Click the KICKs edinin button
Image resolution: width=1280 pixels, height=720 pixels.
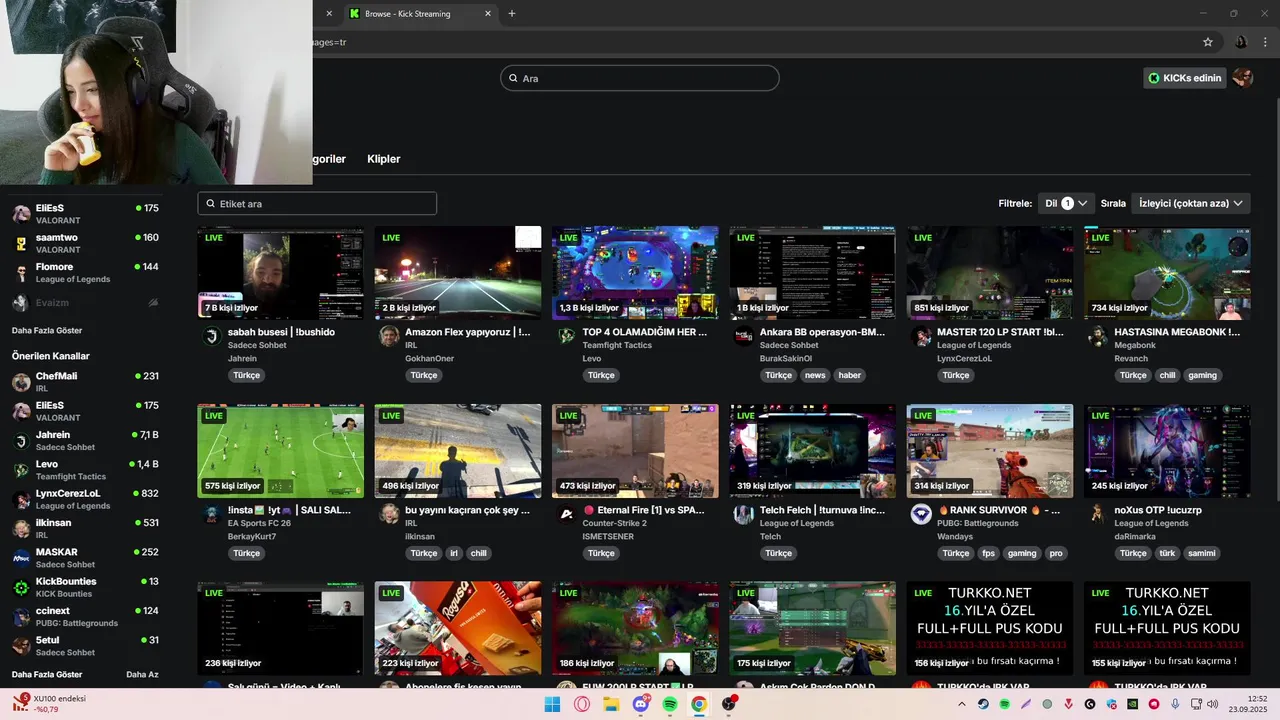click(1185, 78)
